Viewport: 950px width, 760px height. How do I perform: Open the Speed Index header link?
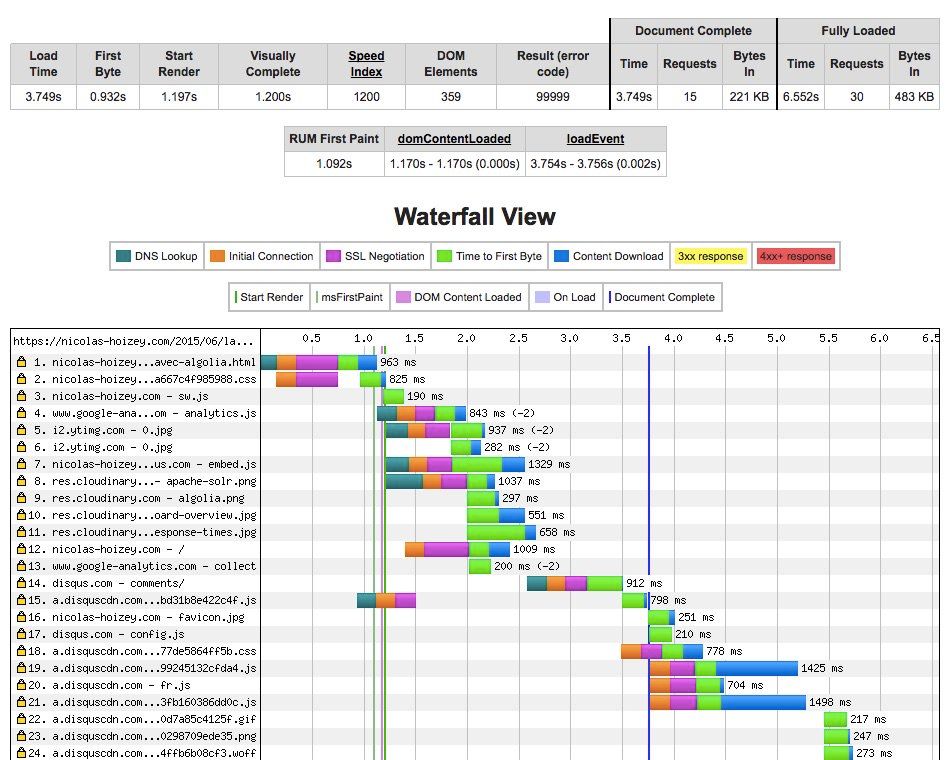(x=366, y=64)
